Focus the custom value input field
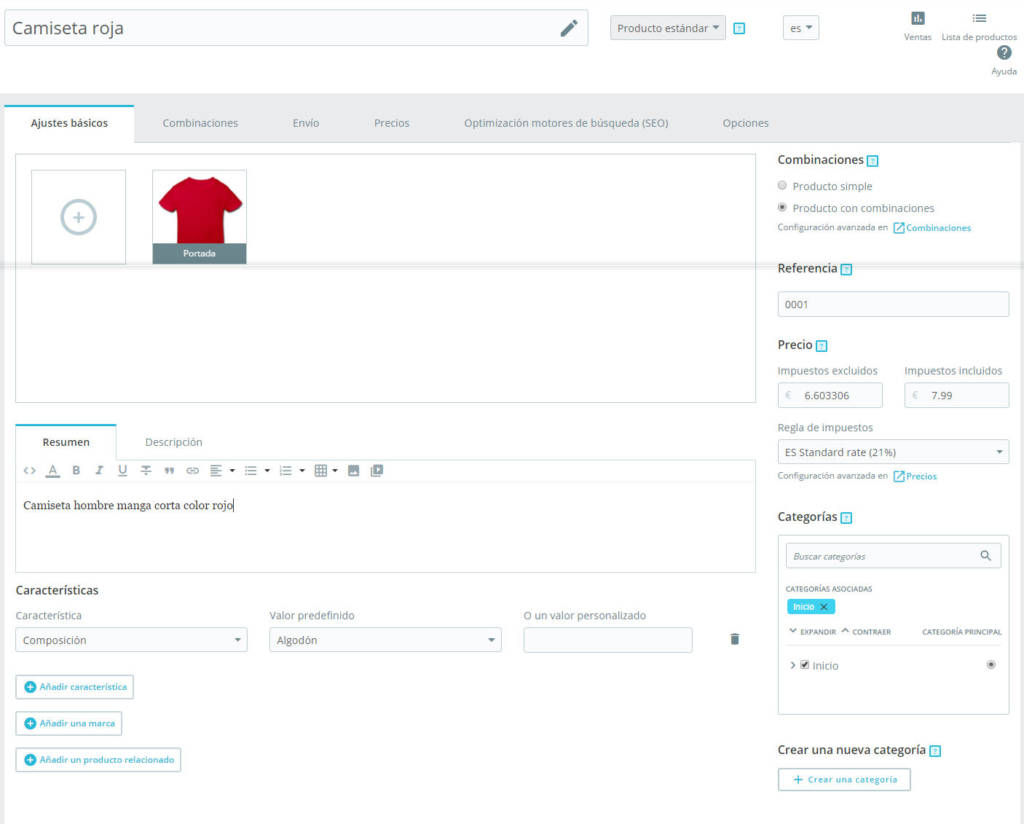Screen dimensions: 1024x824 (x=608, y=640)
